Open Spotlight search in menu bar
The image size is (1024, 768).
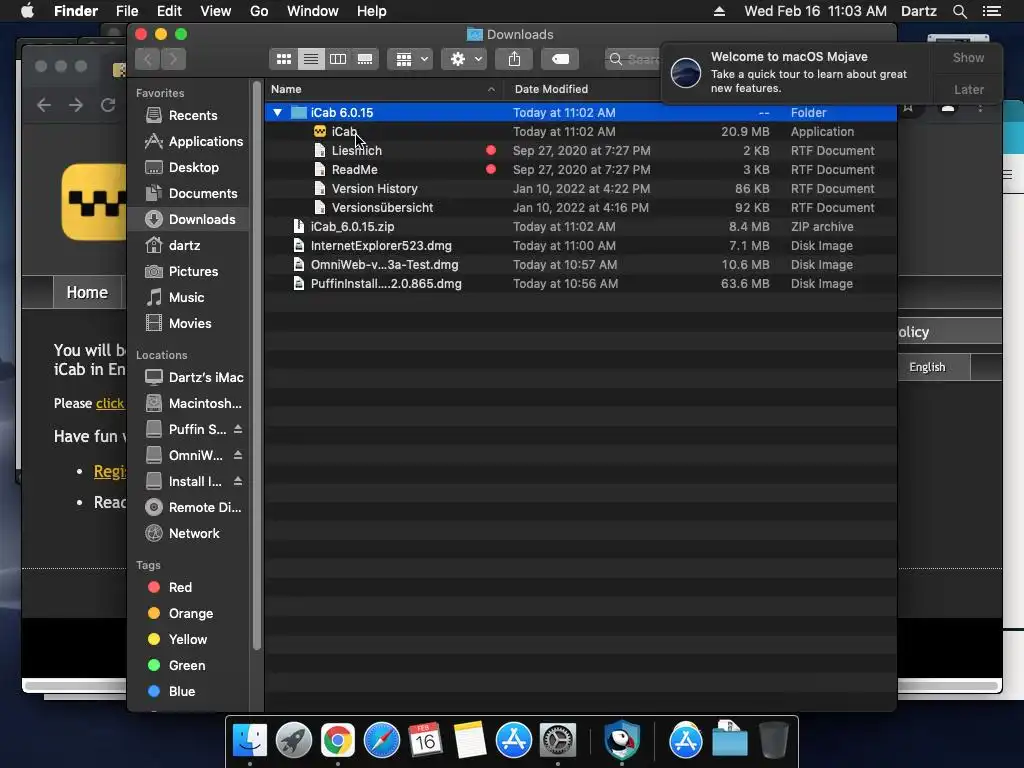coord(959,11)
